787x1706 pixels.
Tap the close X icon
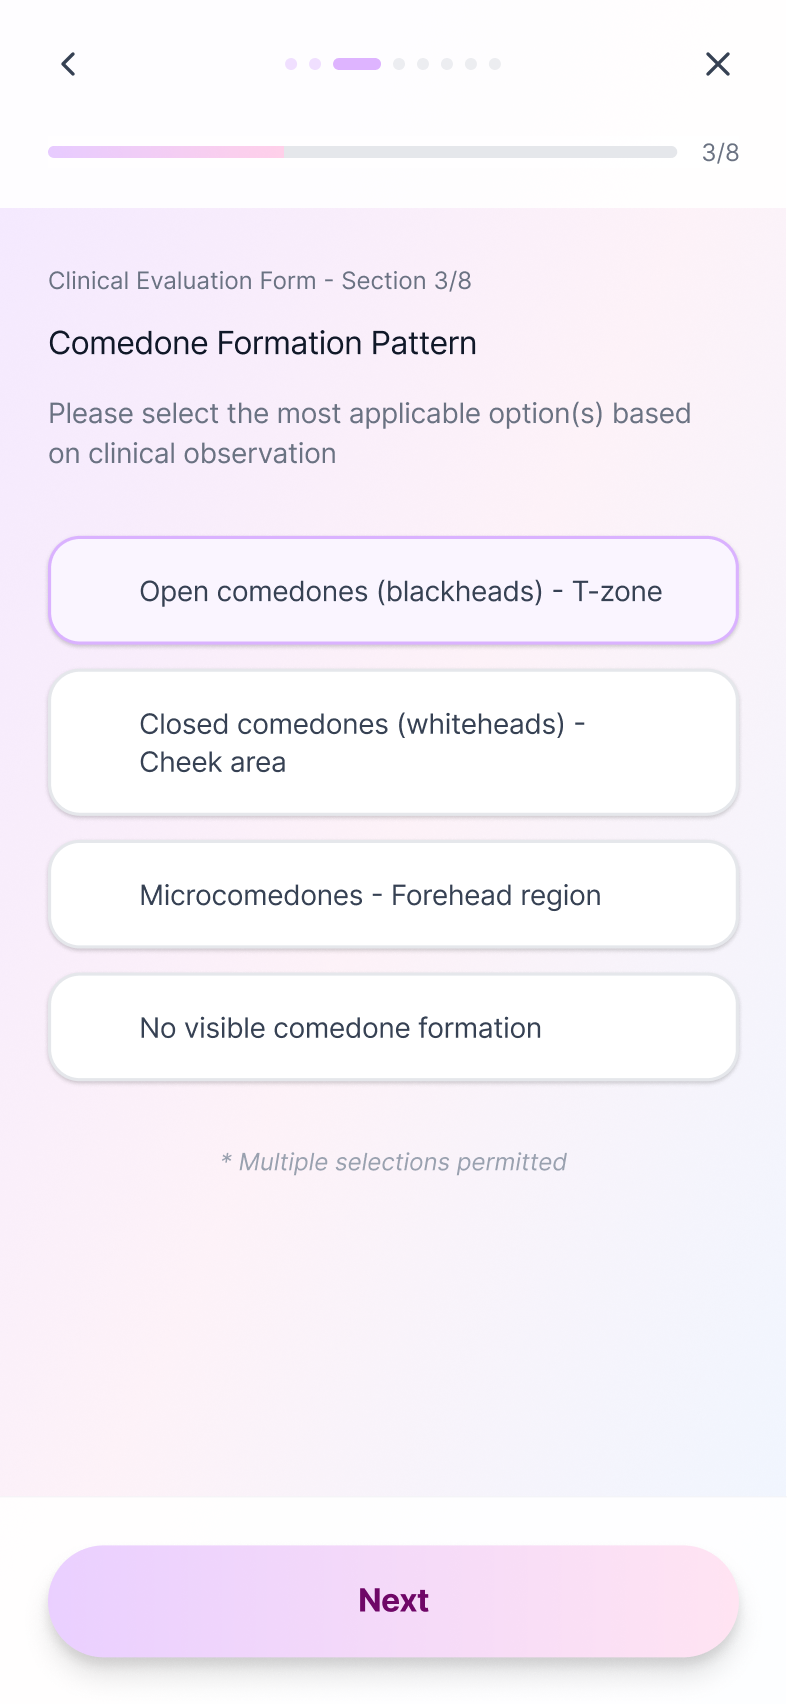(718, 63)
